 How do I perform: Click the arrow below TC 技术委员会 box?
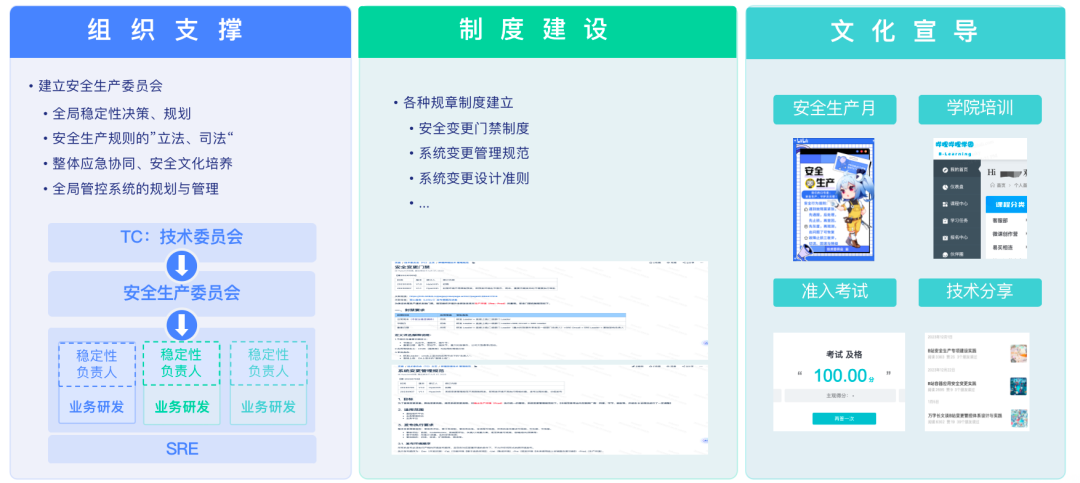[x=182, y=266]
